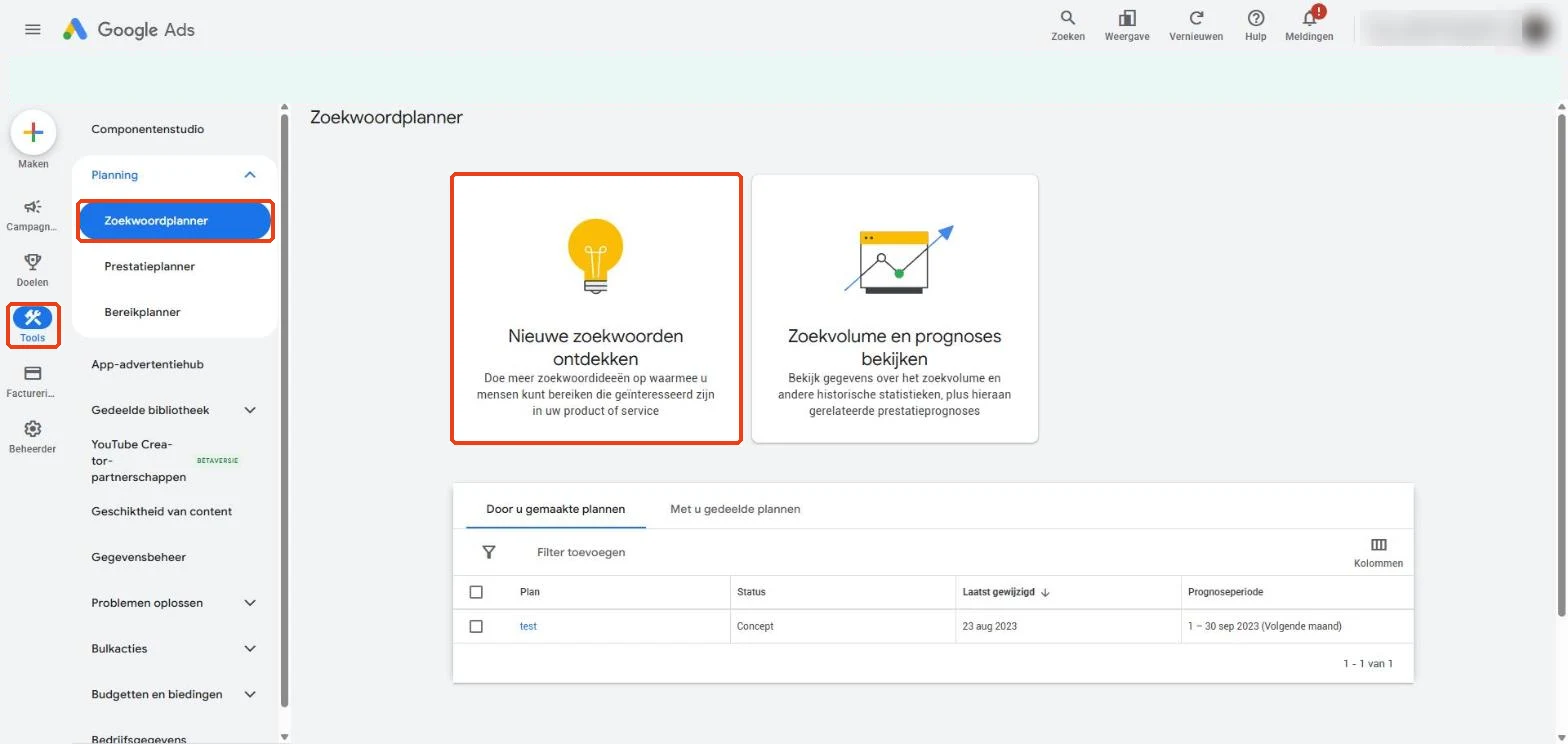The width and height of the screenshot is (1568, 744).
Task: Open App-advertentiehub in the sidebar
Action: [147, 365]
